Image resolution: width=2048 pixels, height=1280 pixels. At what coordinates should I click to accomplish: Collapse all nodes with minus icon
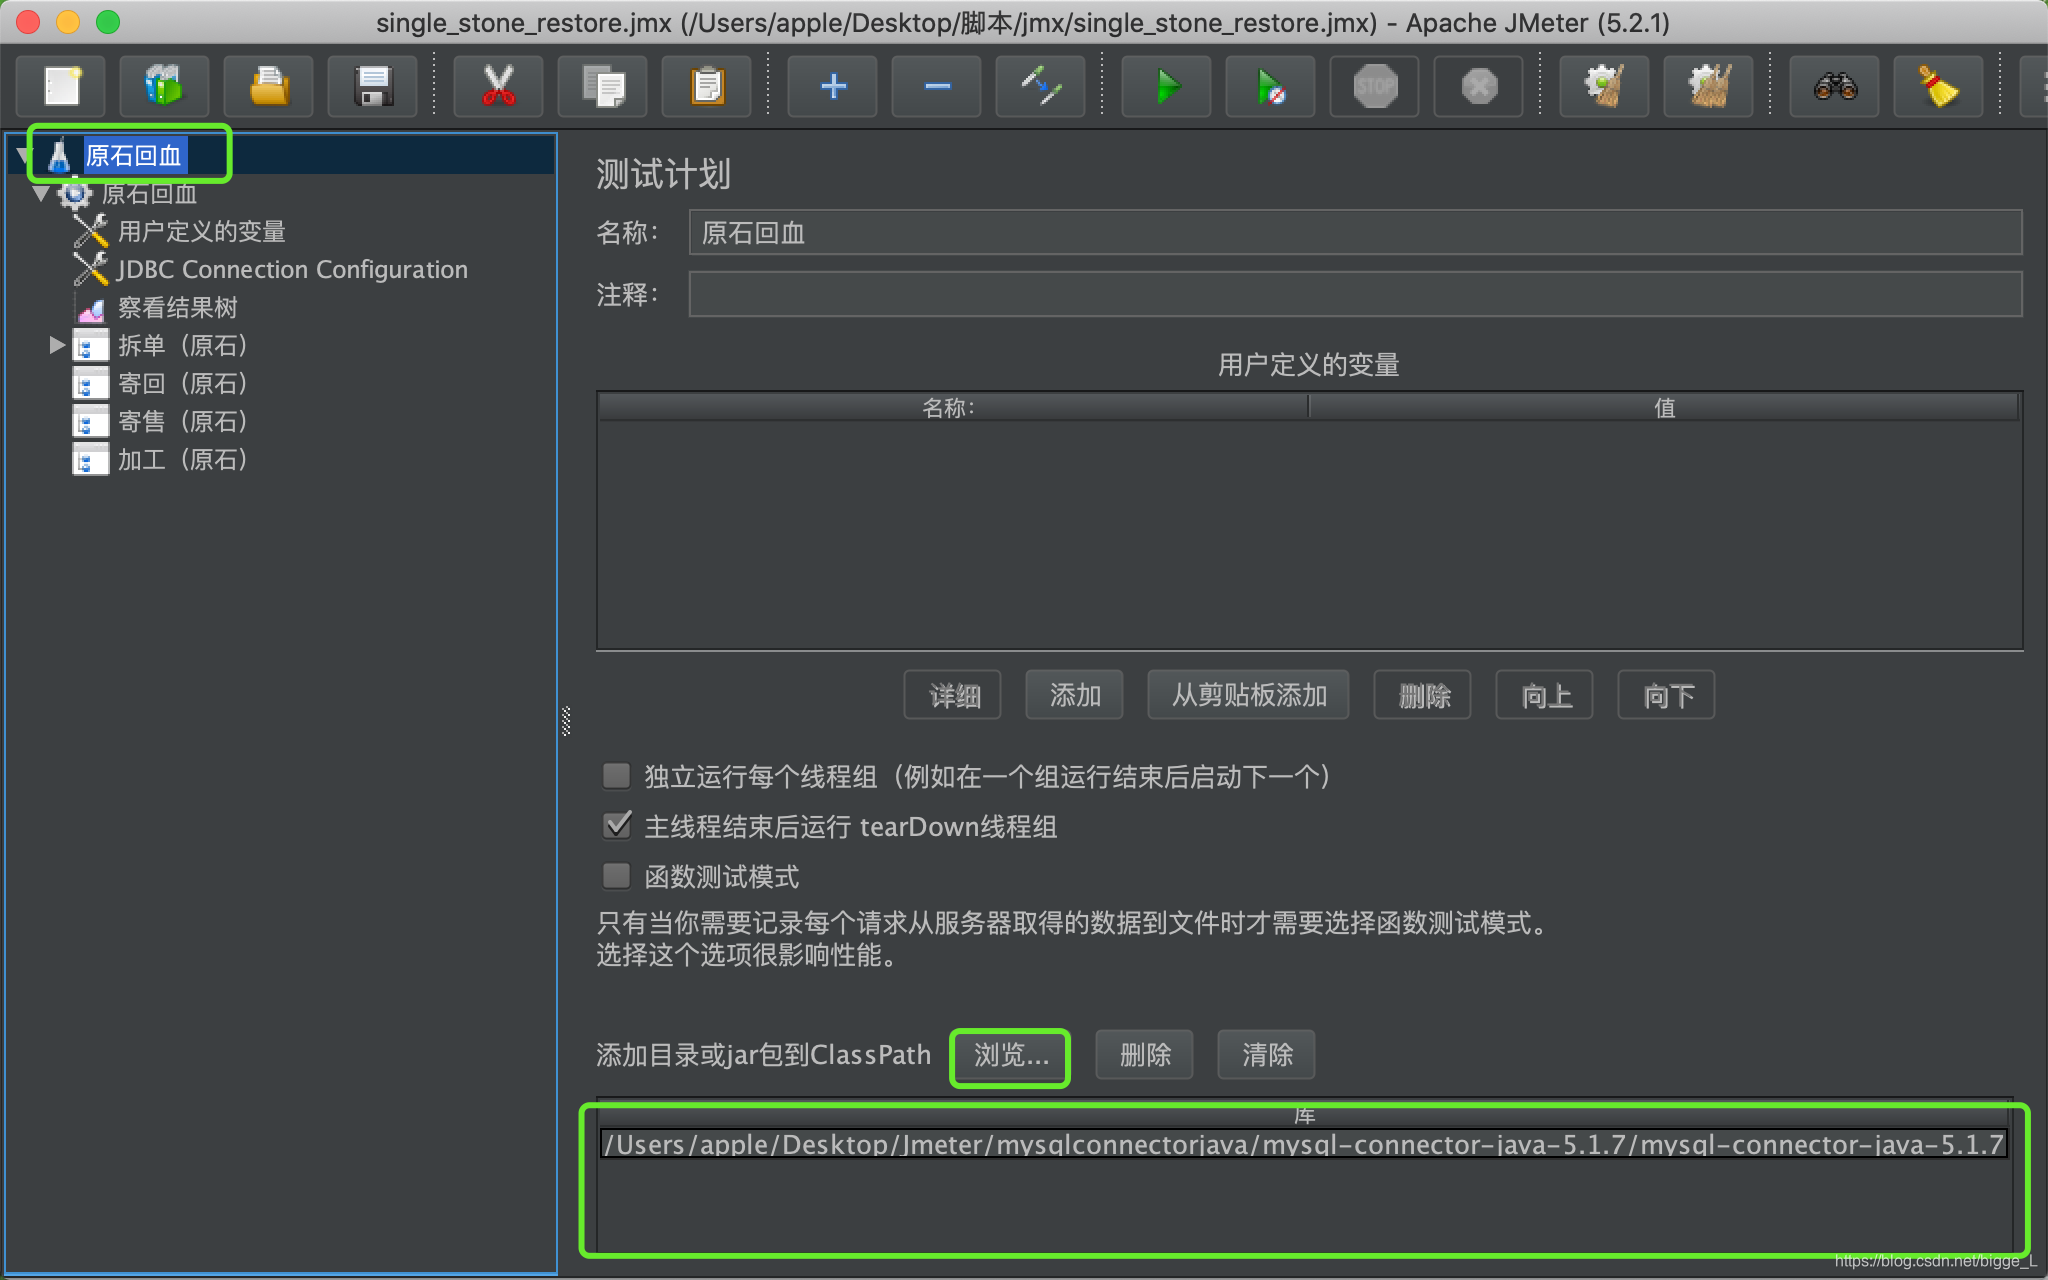(x=936, y=86)
